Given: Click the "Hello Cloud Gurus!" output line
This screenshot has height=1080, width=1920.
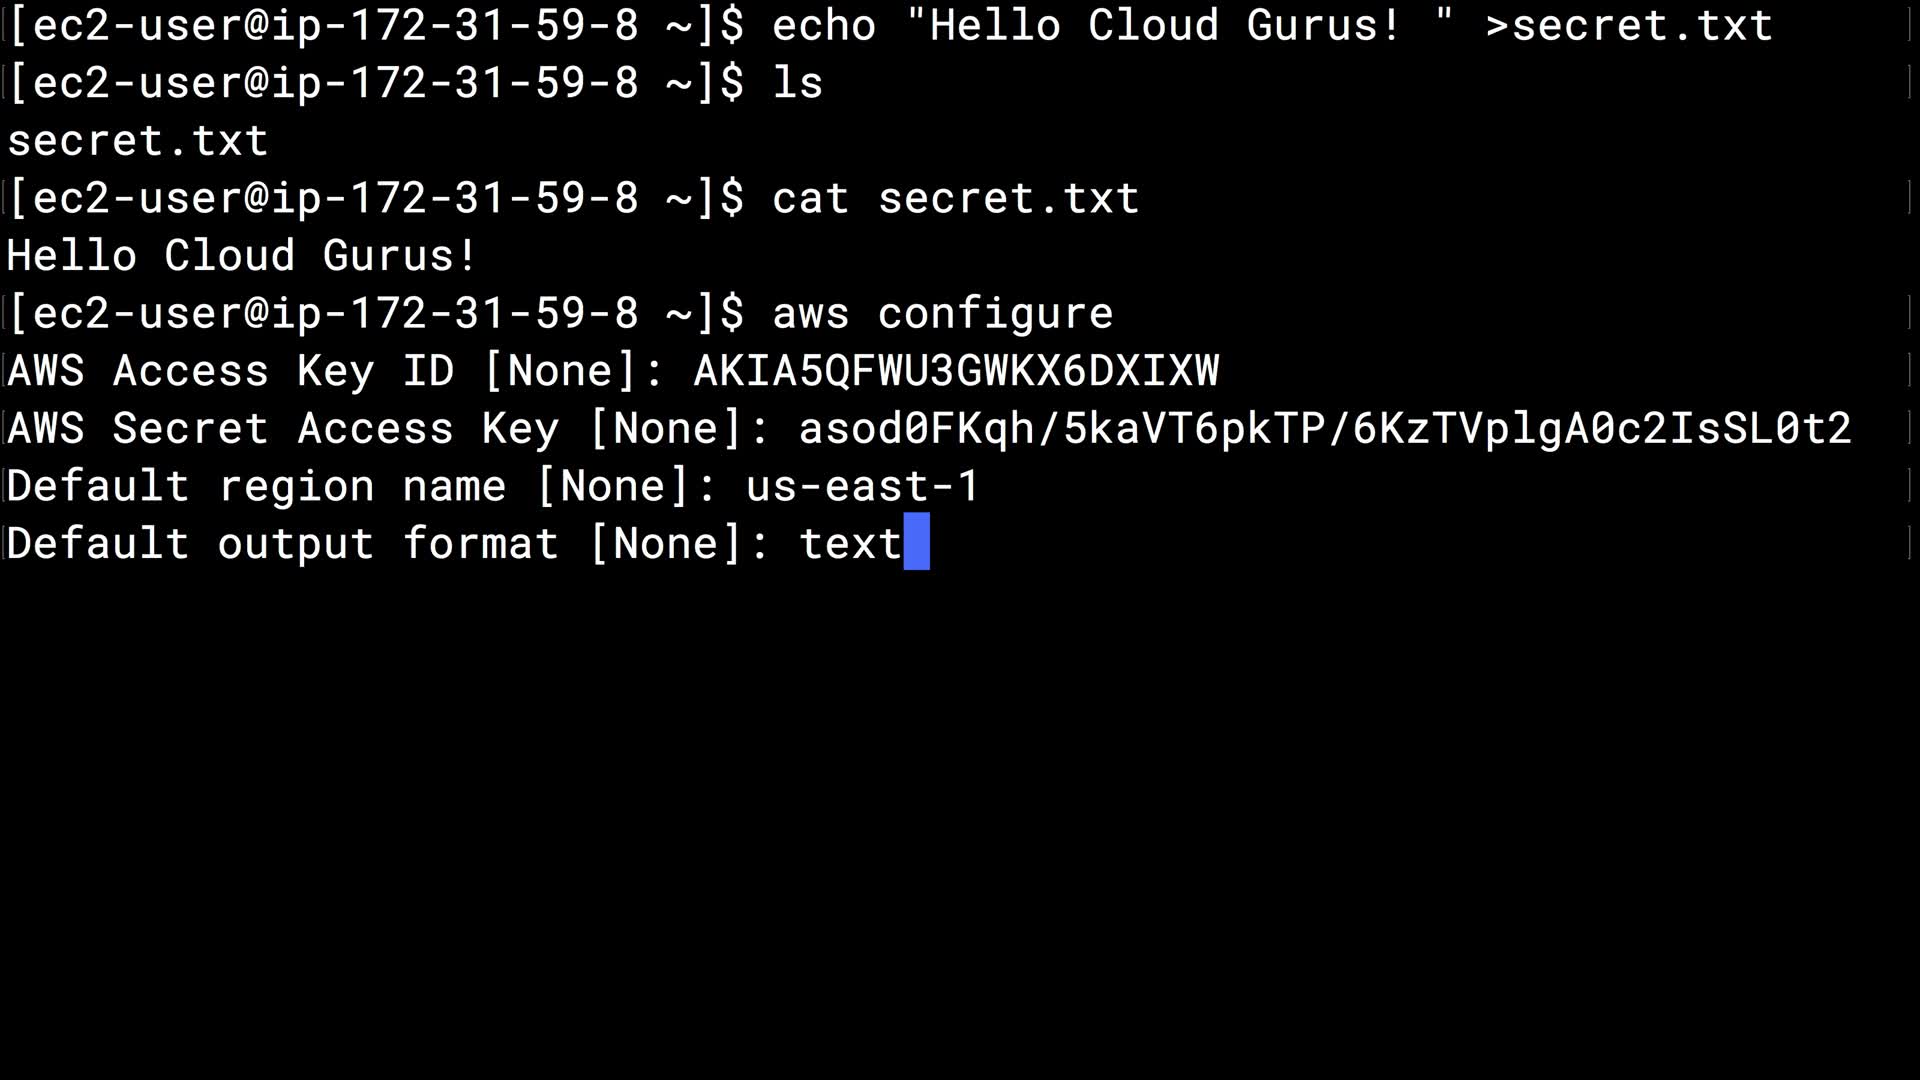Looking at the screenshot, I should [x=242, y=256].
